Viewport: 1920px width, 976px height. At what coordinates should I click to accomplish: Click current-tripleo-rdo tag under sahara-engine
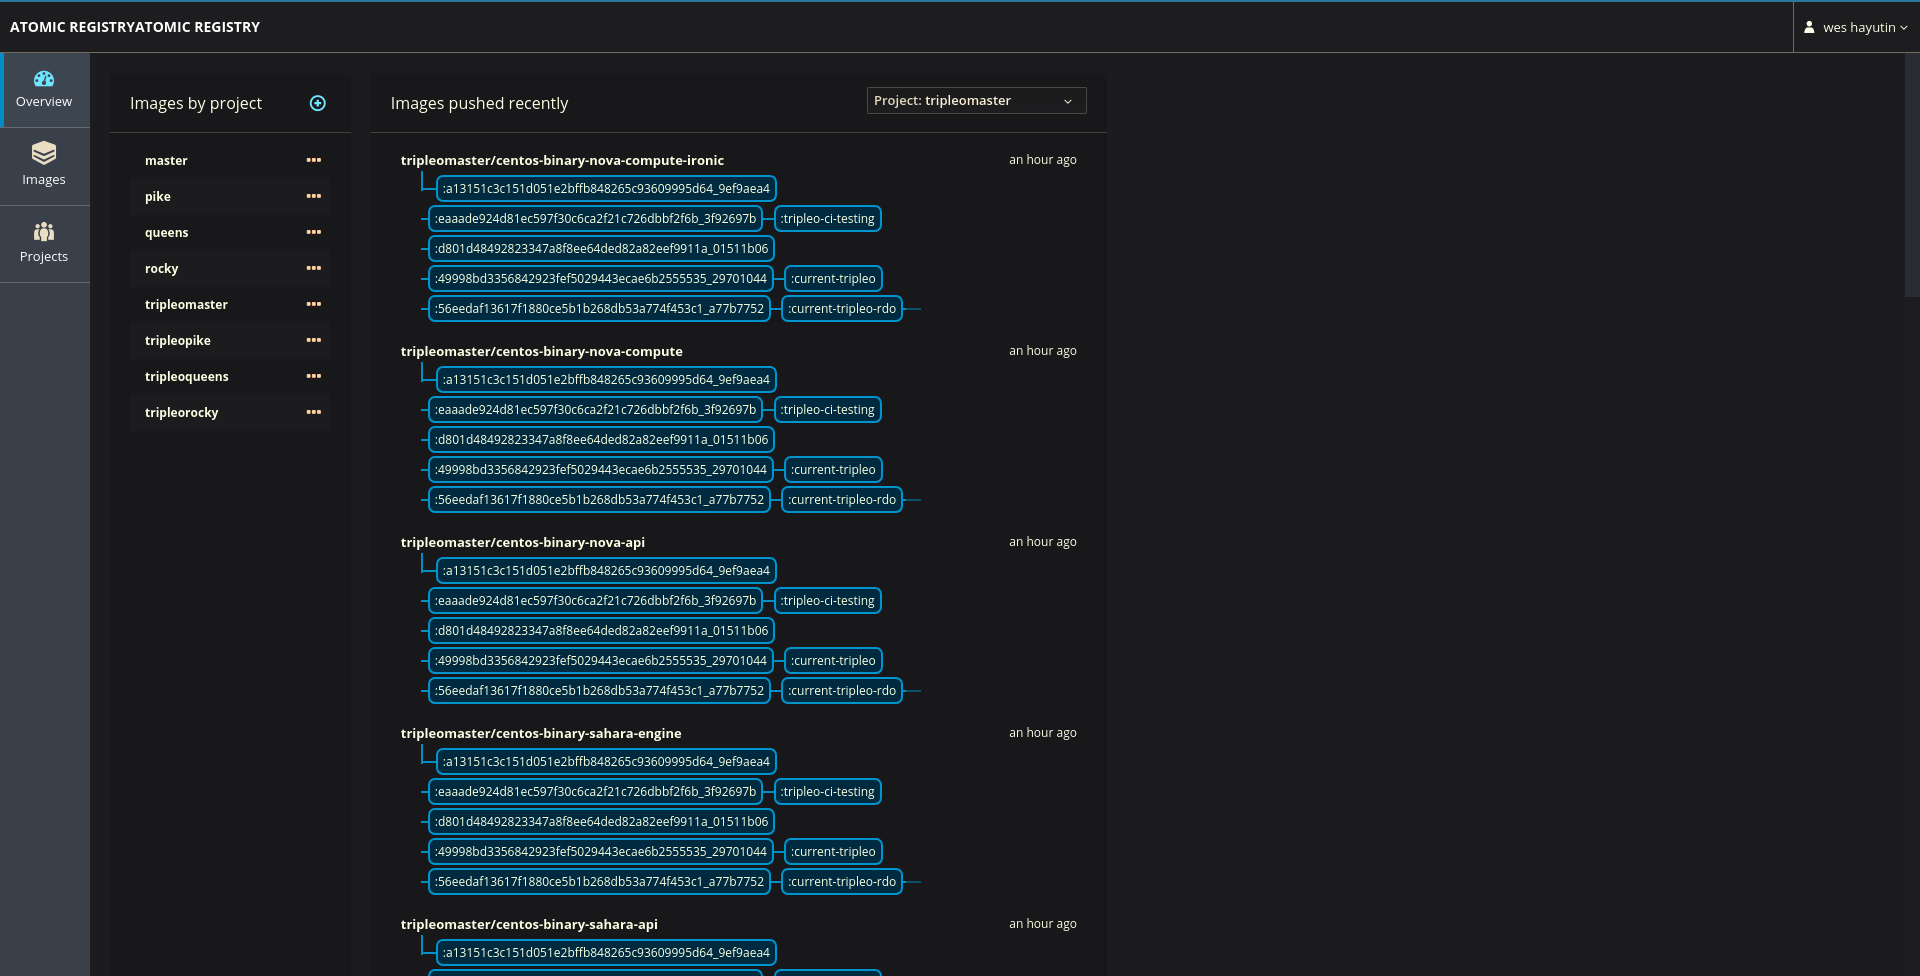pyautogui.click(x=842, y=881)
